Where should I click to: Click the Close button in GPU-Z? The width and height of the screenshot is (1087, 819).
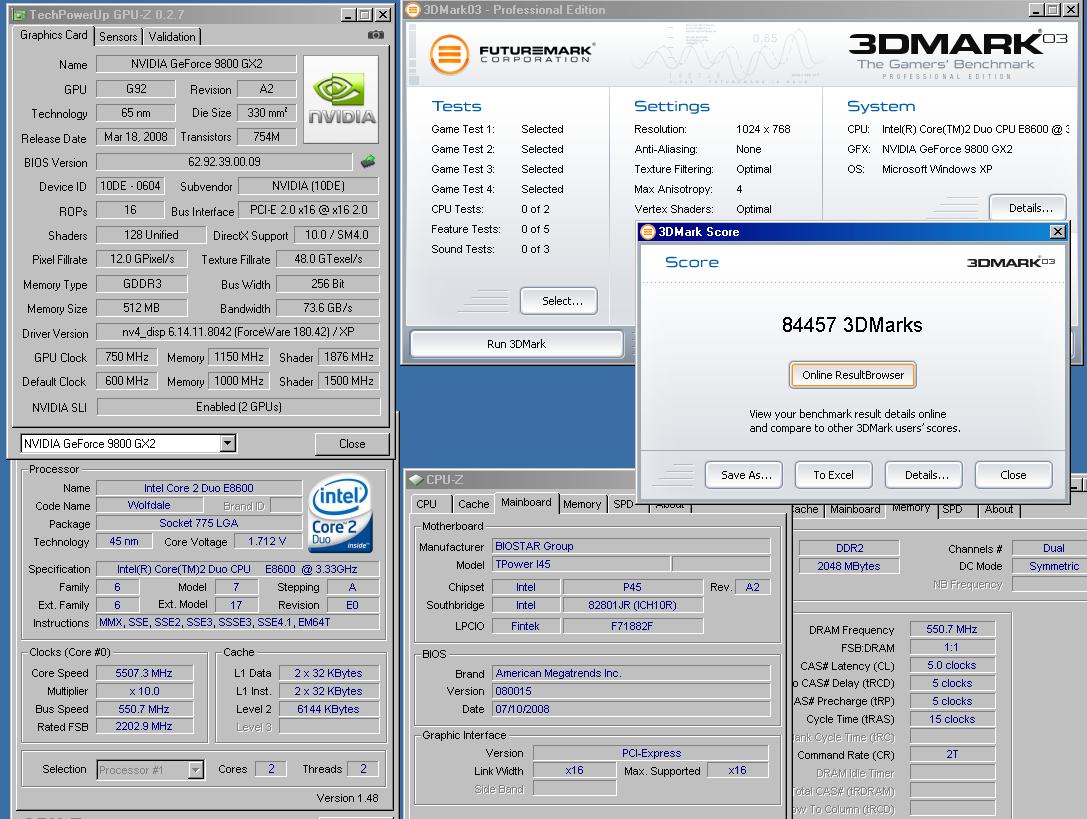coord(351,444)
